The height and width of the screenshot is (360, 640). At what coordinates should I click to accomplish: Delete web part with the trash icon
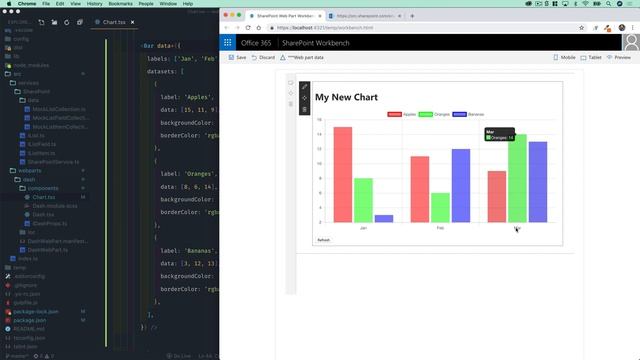(304, 109)
